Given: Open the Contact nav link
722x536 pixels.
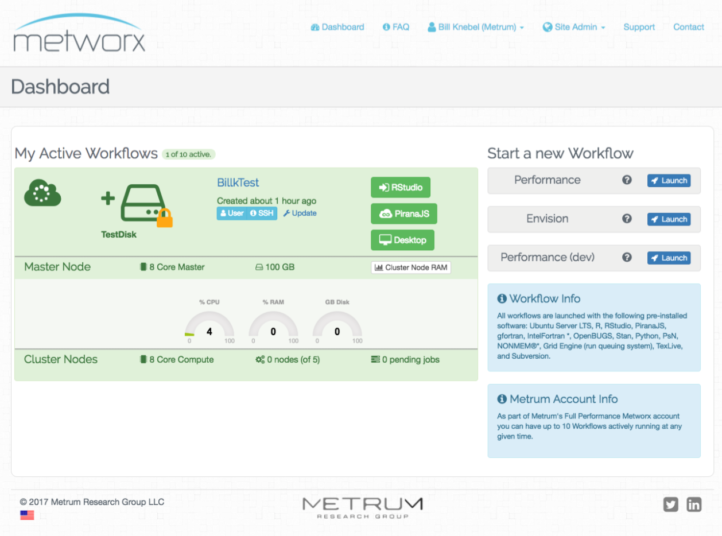Looking at the screenshot, I should (x=688, y=27).
